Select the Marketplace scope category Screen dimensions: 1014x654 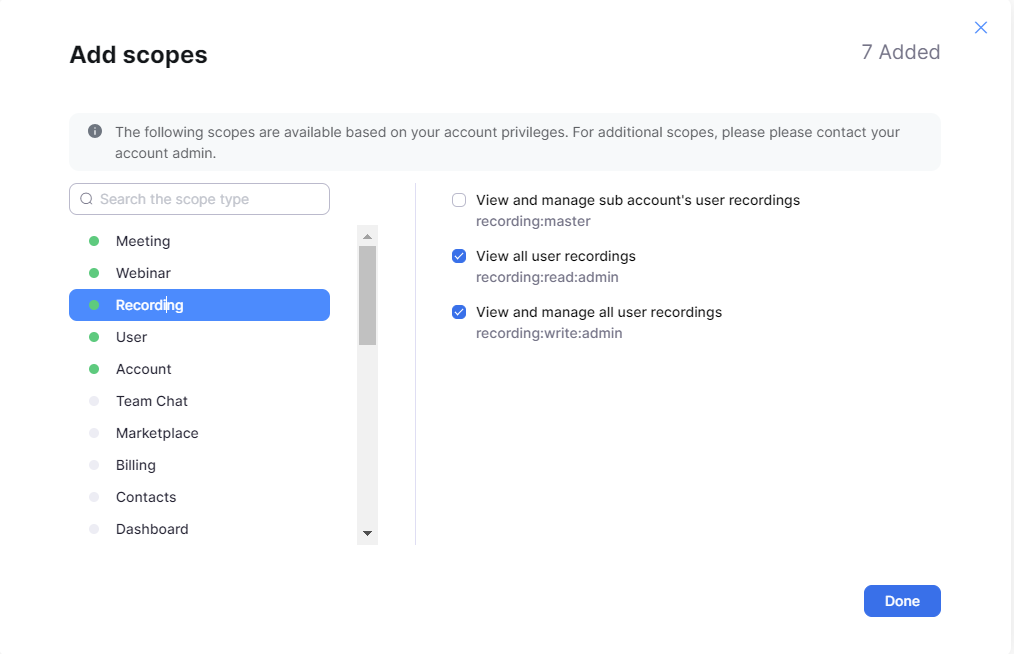tap(157, 433)
